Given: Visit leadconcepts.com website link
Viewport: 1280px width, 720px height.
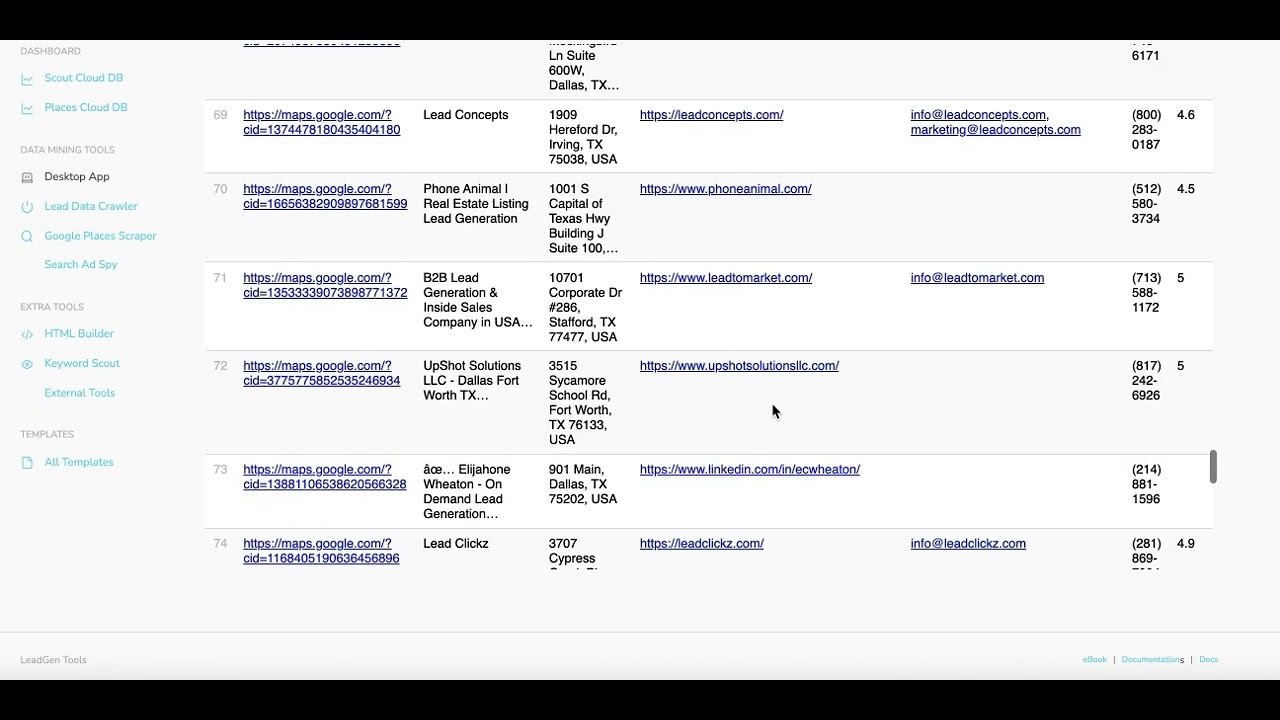Looking at the screenshot, I should pos(712,115).
